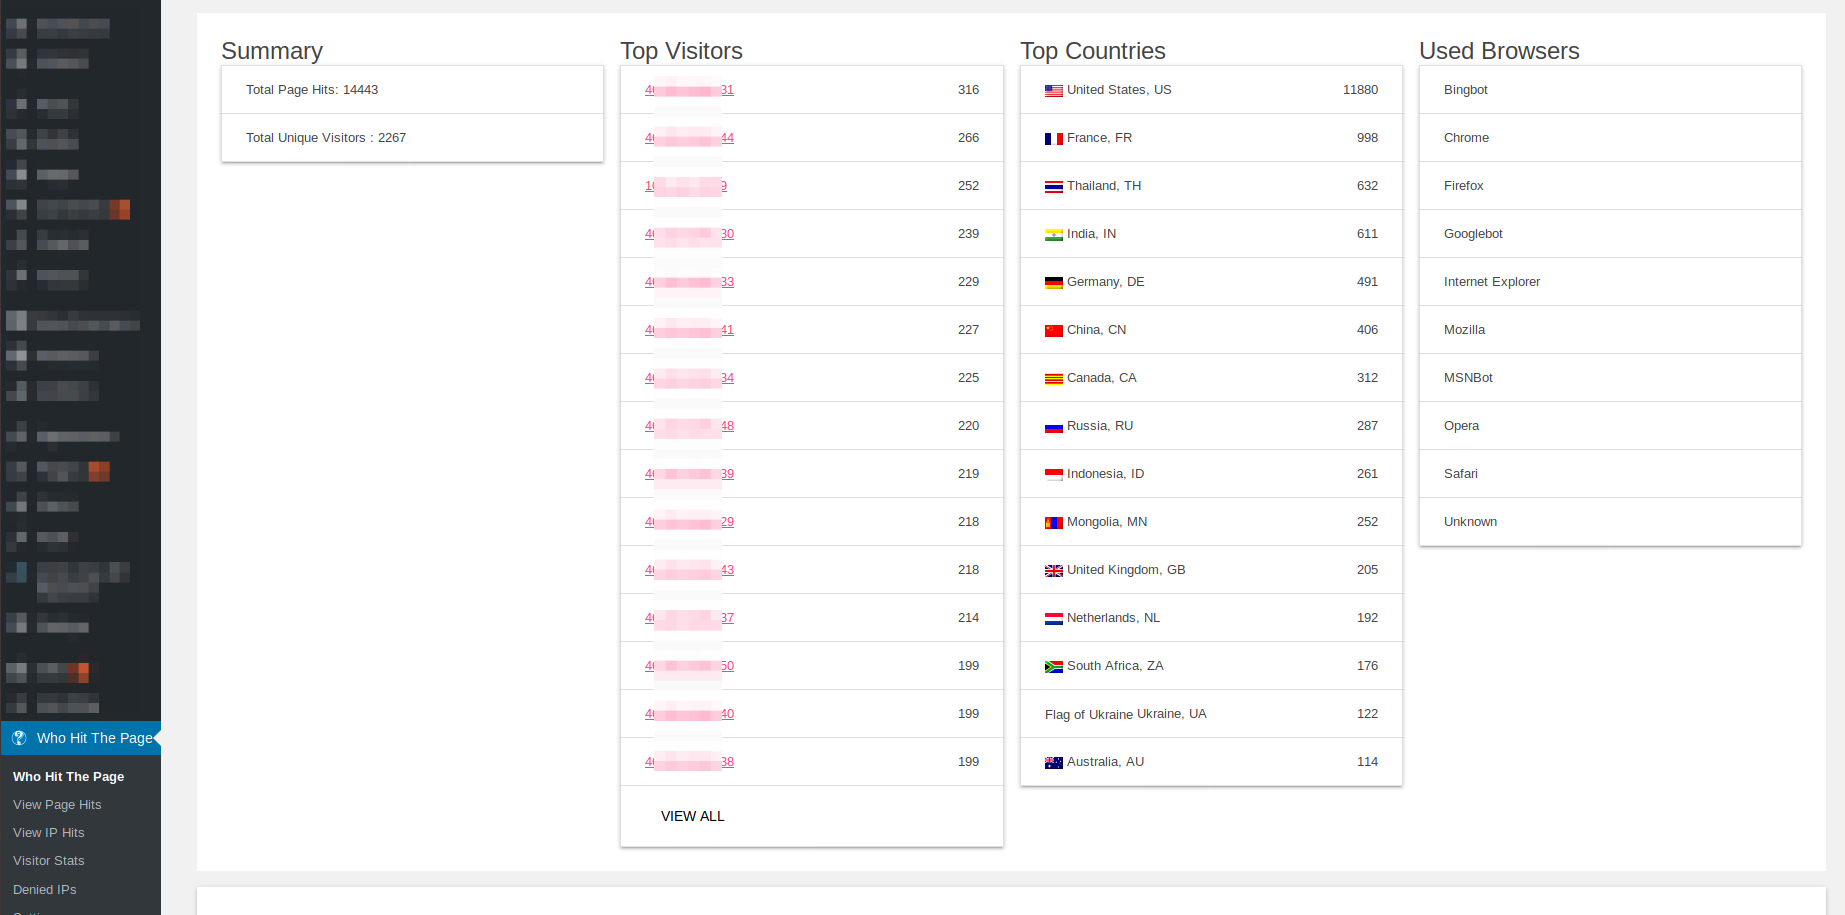This screenshot has height=915, width=1845.
Task: Open the visitor IP link with 219 hits
Action: pyautogui.click(x=690, y=474)
